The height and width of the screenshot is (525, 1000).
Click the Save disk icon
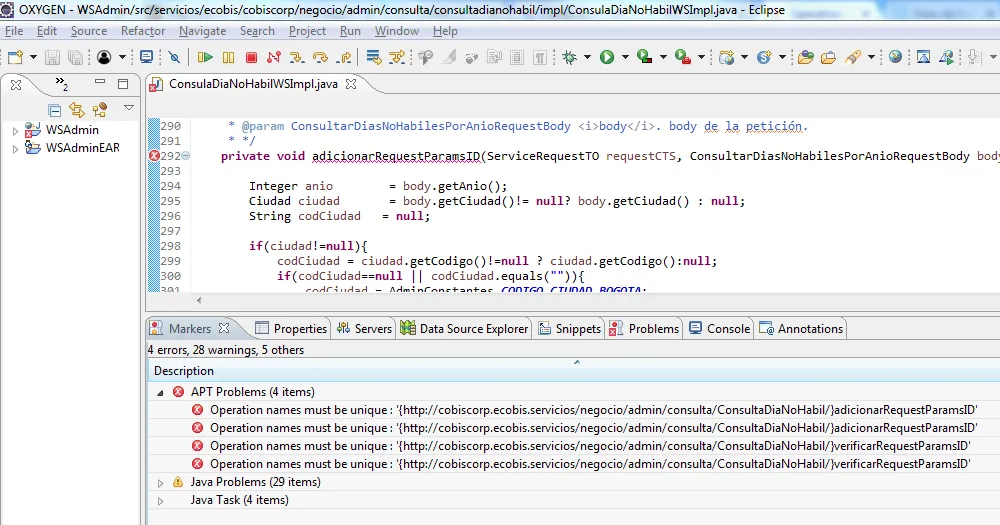pyautogui.click(x=52, y=57)
